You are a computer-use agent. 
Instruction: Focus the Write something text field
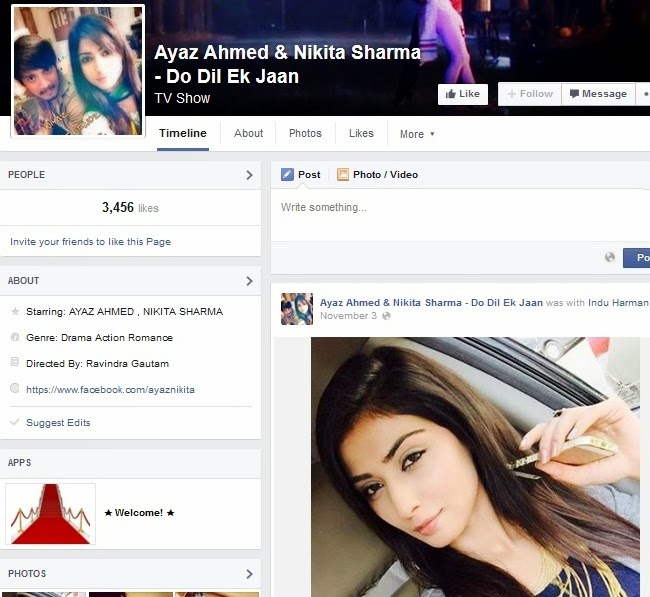(460, 215)
